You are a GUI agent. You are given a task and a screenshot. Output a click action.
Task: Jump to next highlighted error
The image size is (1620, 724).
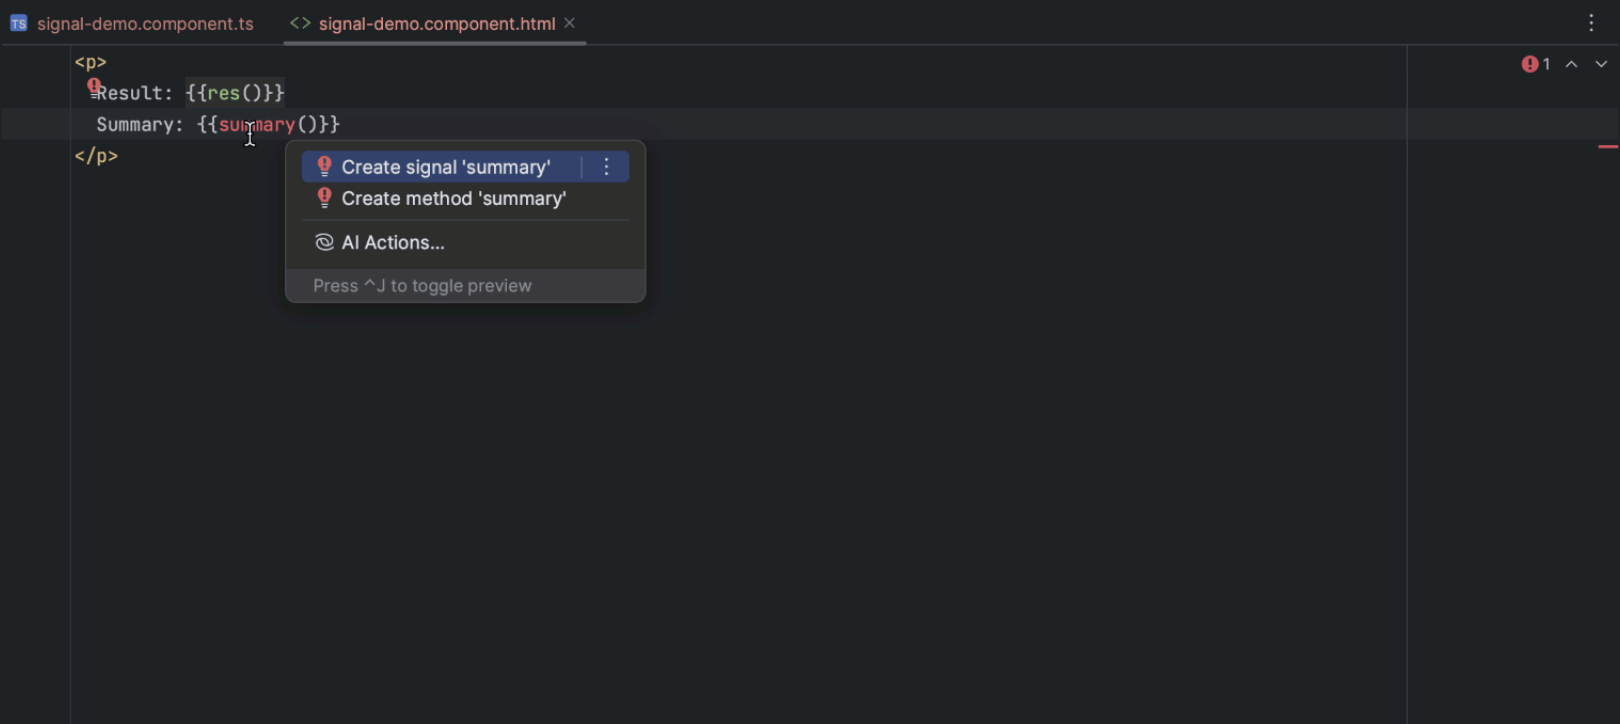[1601, 64]
